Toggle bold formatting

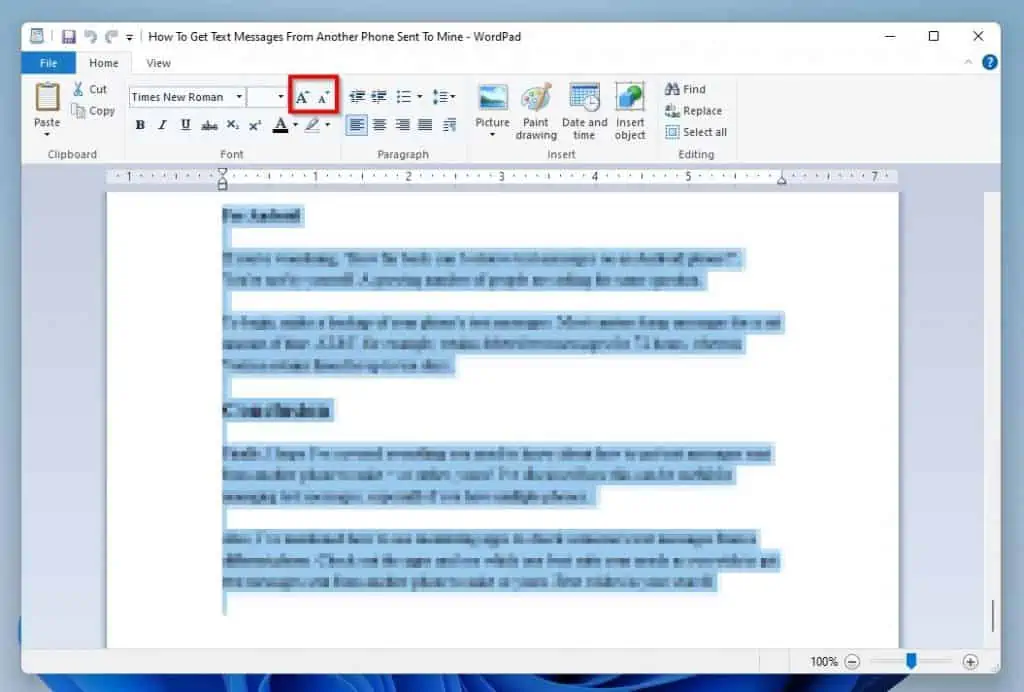(x=140, y=125)
